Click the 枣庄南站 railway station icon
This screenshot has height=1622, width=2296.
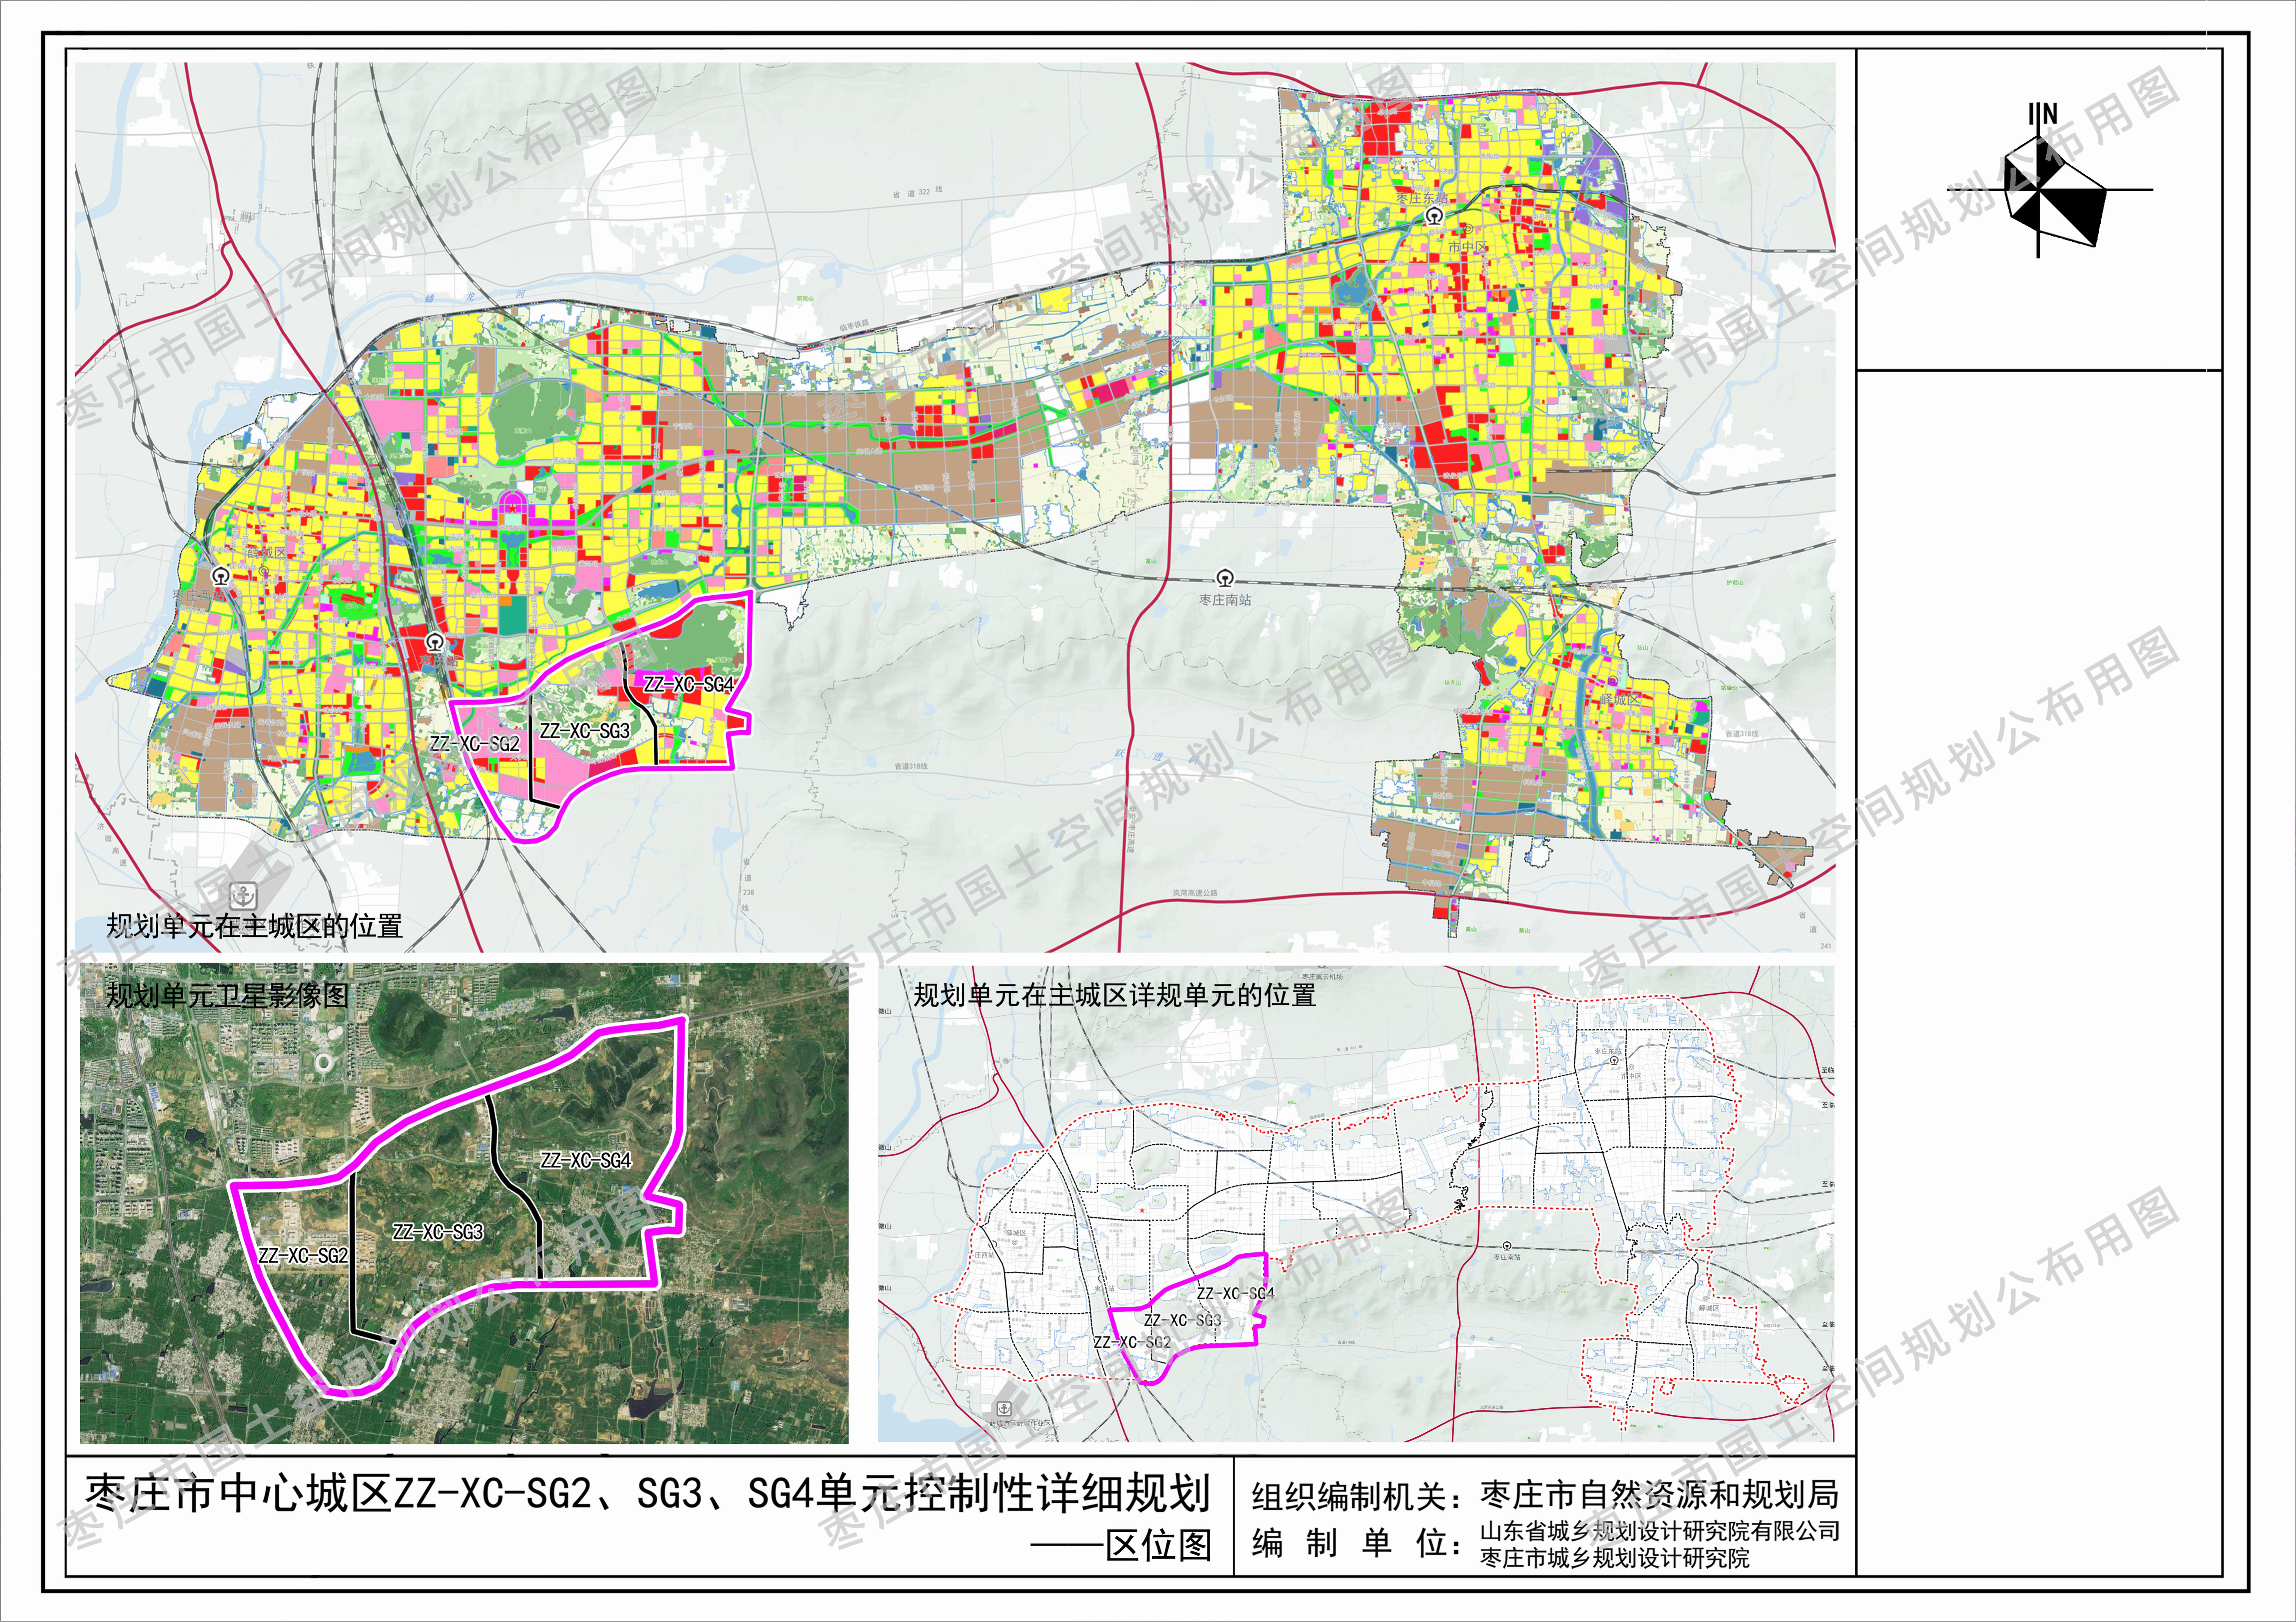click(x=1225, y=578)
